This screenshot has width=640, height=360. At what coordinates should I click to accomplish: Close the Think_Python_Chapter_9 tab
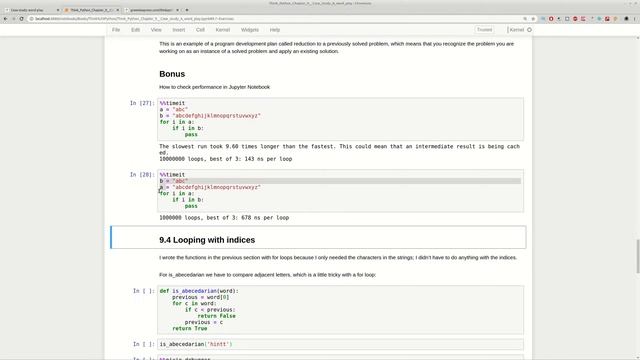click(118, 10)
